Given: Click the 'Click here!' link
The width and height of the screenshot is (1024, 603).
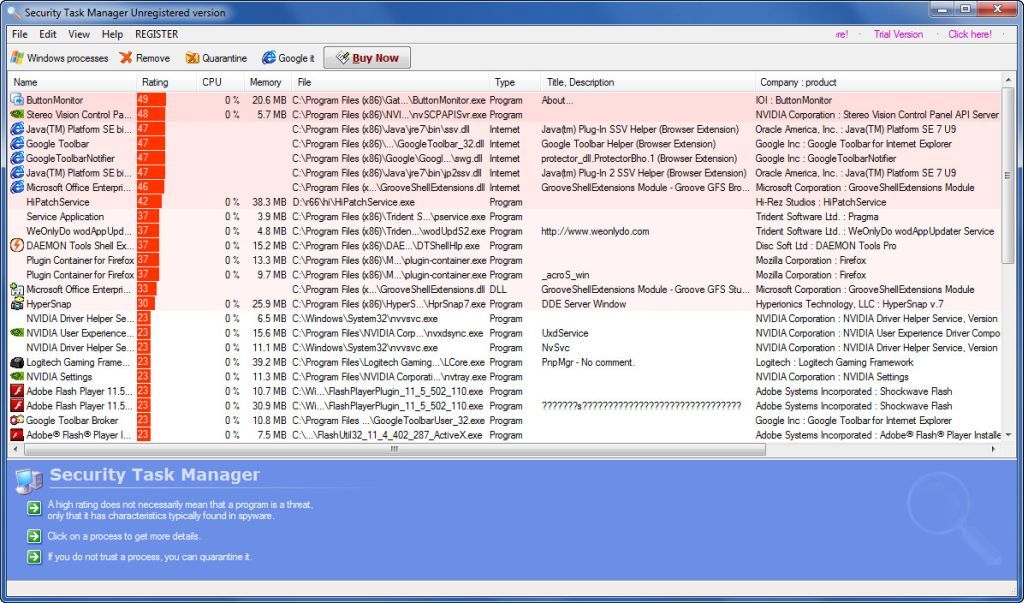Looking at the screenshot, I should point(970,34).
